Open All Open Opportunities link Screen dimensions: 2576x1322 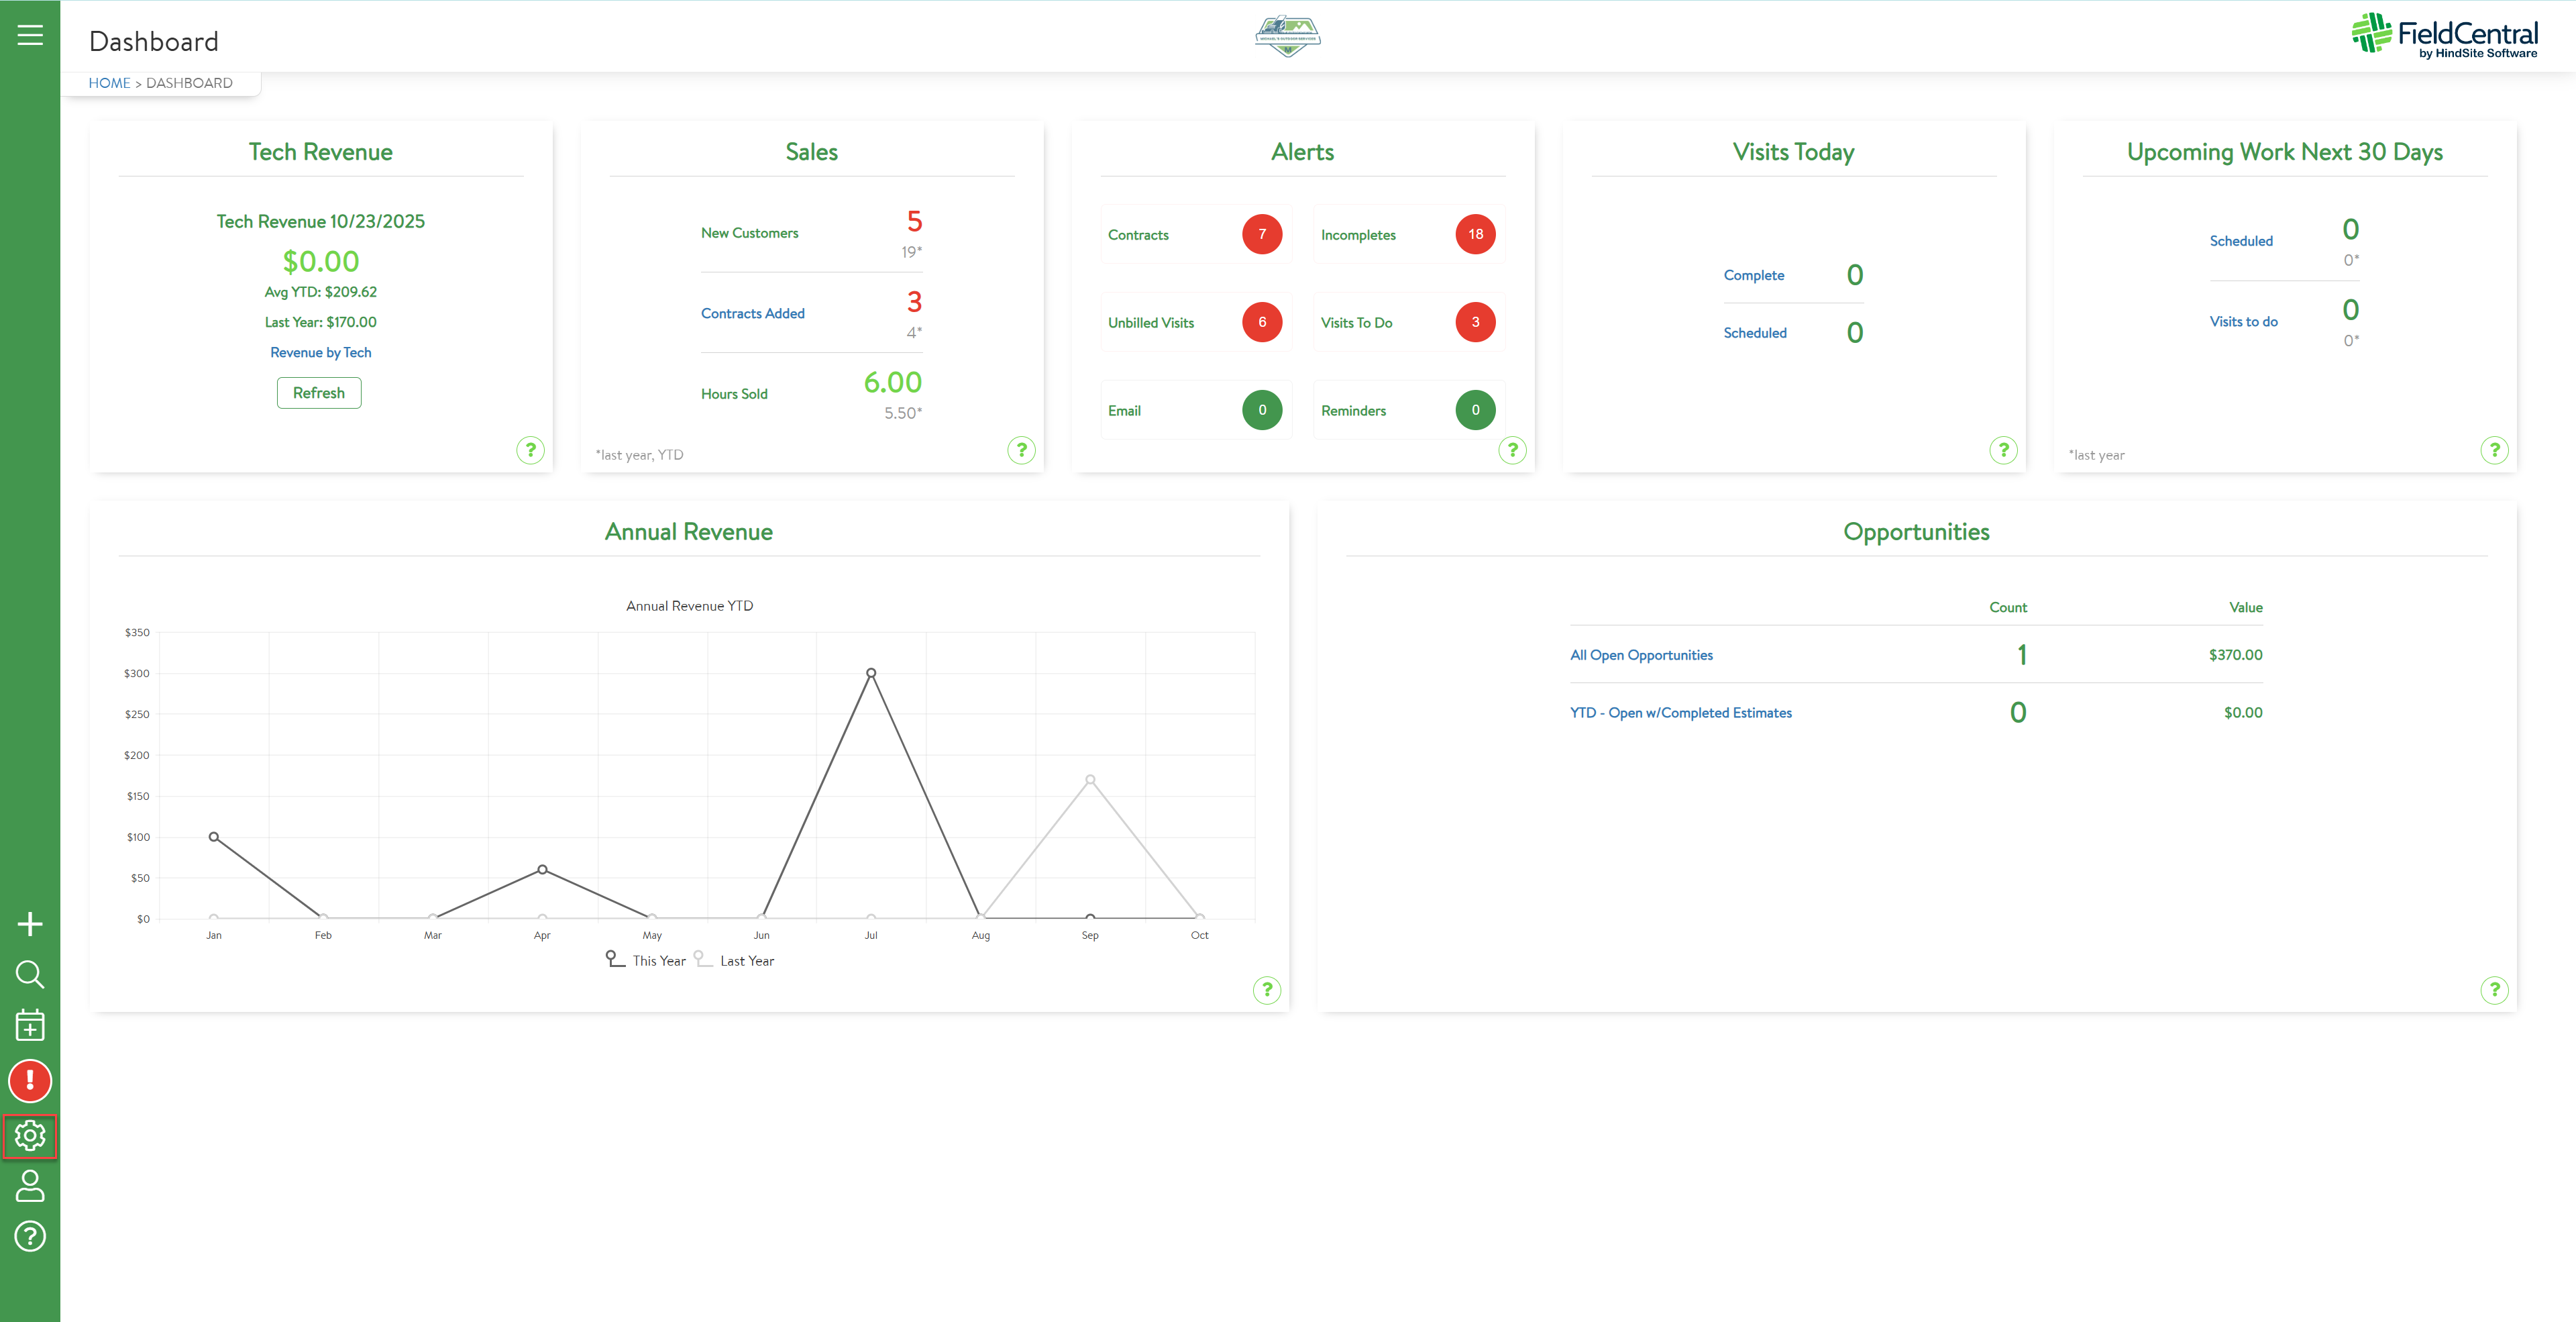pos(1641,655)
